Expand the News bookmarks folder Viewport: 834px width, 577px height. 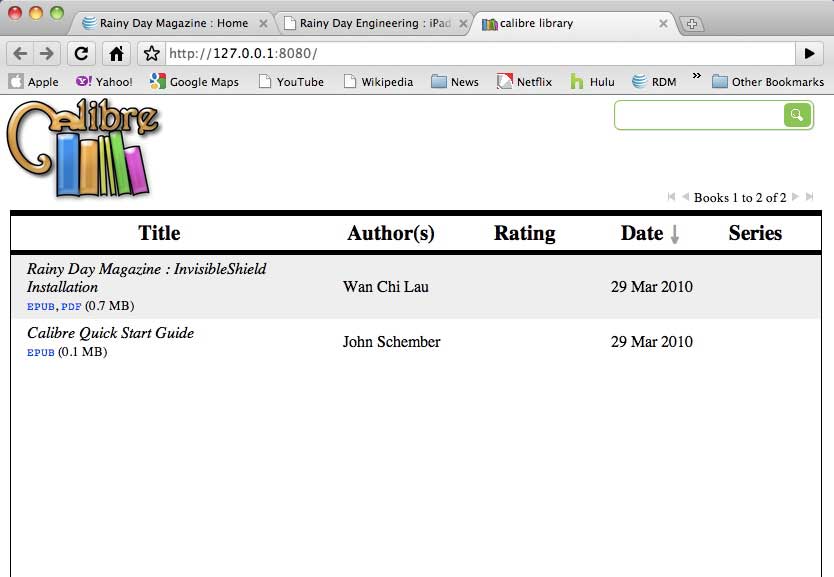[x=455, y=82]
